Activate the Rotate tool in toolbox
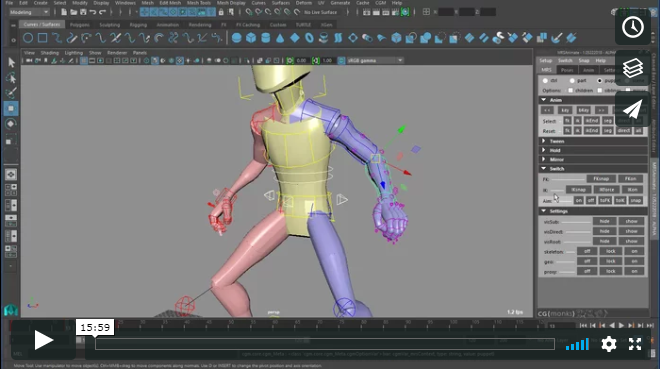Viewport: 660px width, 369px height. coord(11,124)
